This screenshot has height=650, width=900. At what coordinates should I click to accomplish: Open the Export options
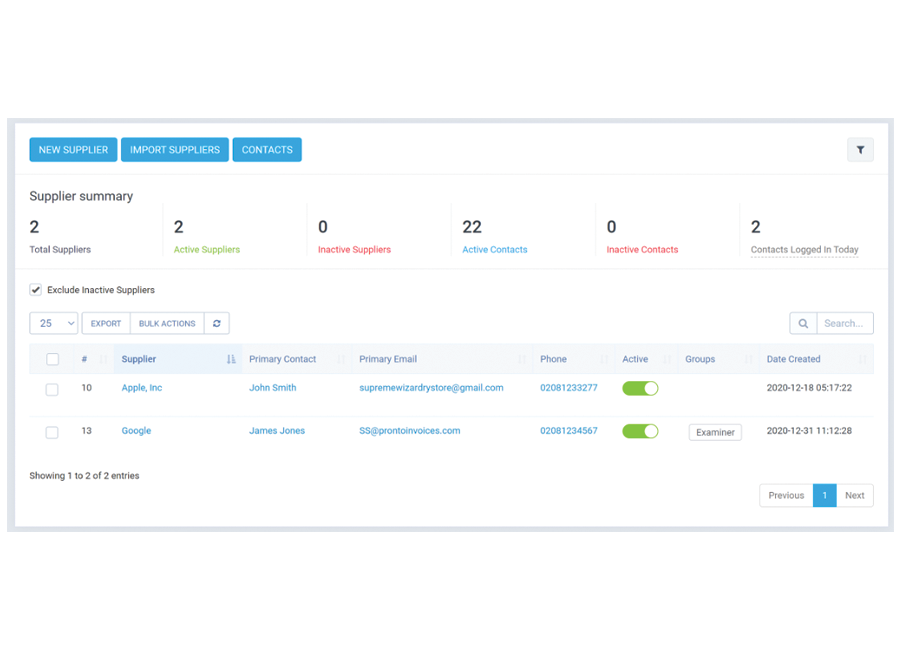106,323
